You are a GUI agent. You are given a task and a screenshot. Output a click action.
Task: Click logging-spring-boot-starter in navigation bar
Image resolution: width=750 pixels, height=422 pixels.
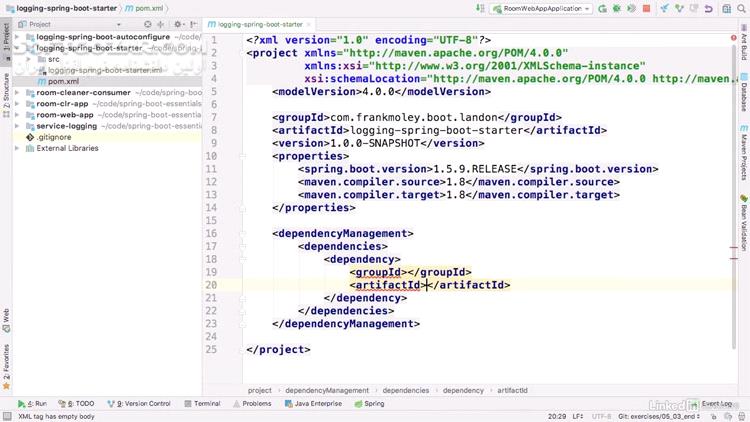(62, 9)
